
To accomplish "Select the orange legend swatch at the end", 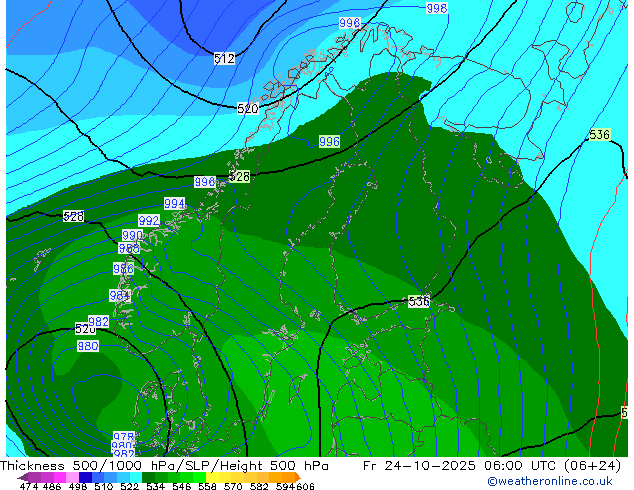I will tap(298, 477).
